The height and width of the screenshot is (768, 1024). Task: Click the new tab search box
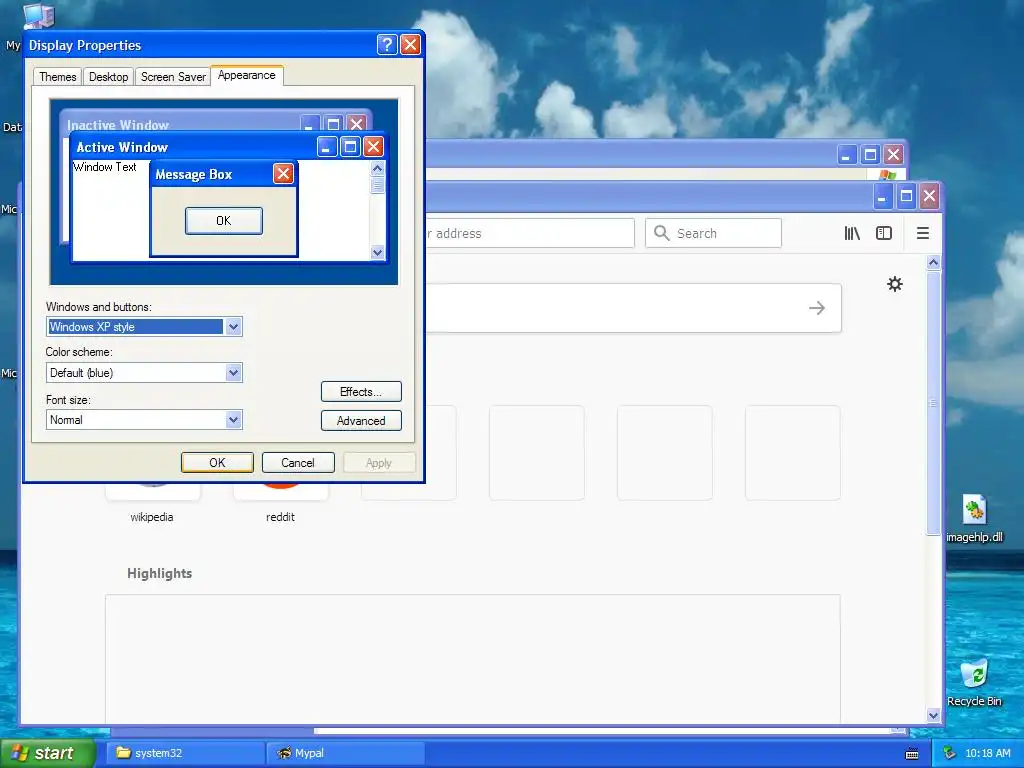633,308
